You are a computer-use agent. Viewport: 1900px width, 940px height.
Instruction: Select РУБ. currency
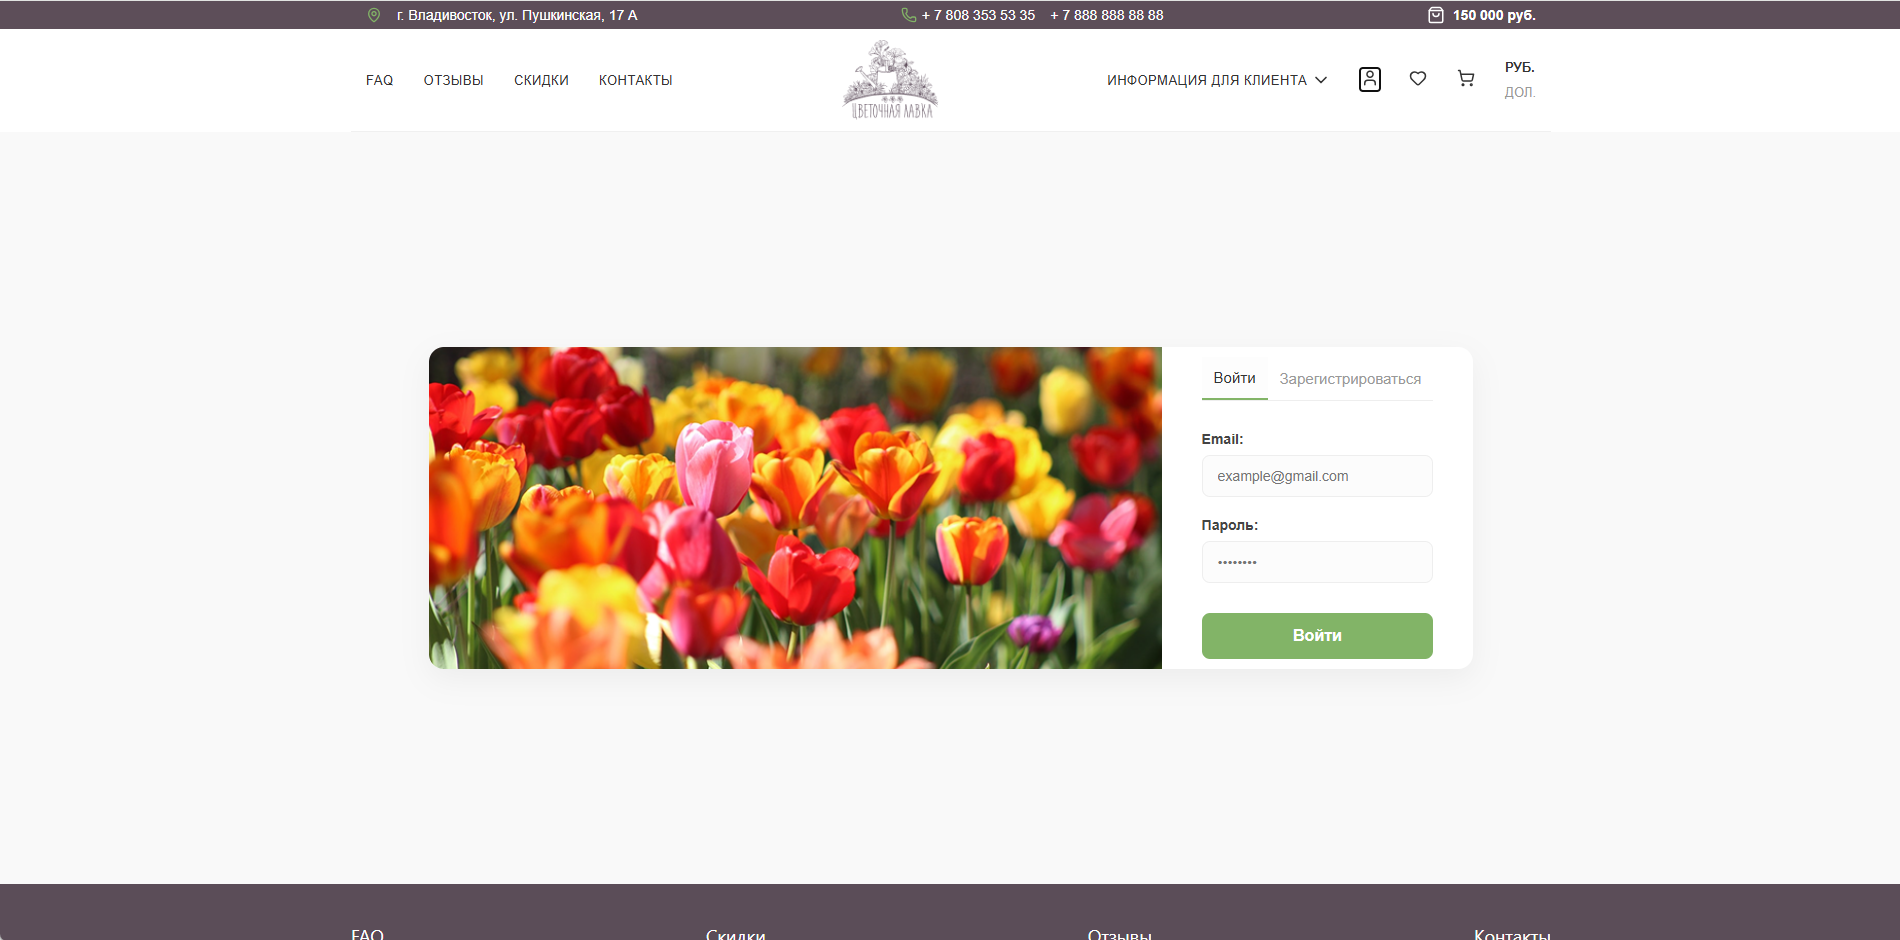pyautogui.click(x=1519, y=67)
